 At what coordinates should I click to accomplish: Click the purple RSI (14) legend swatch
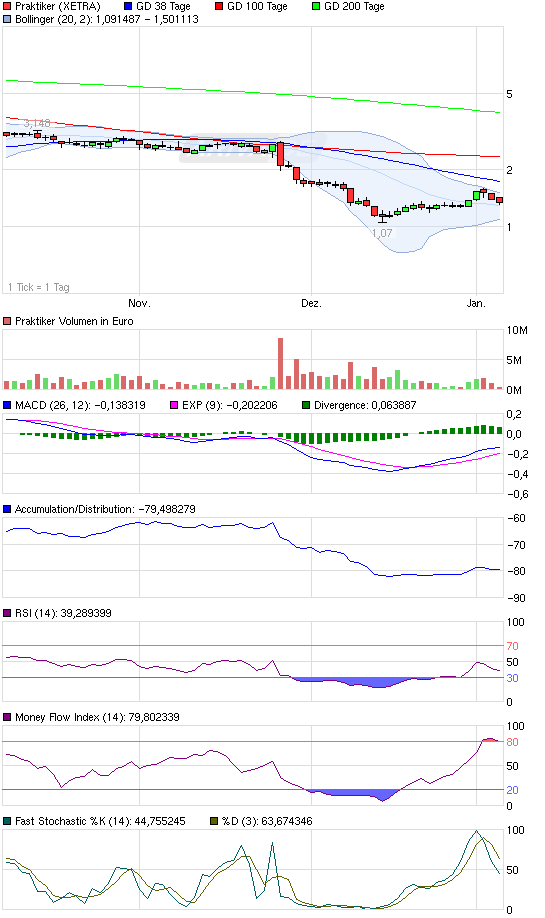pyautogui.click(x=7, y=613)
